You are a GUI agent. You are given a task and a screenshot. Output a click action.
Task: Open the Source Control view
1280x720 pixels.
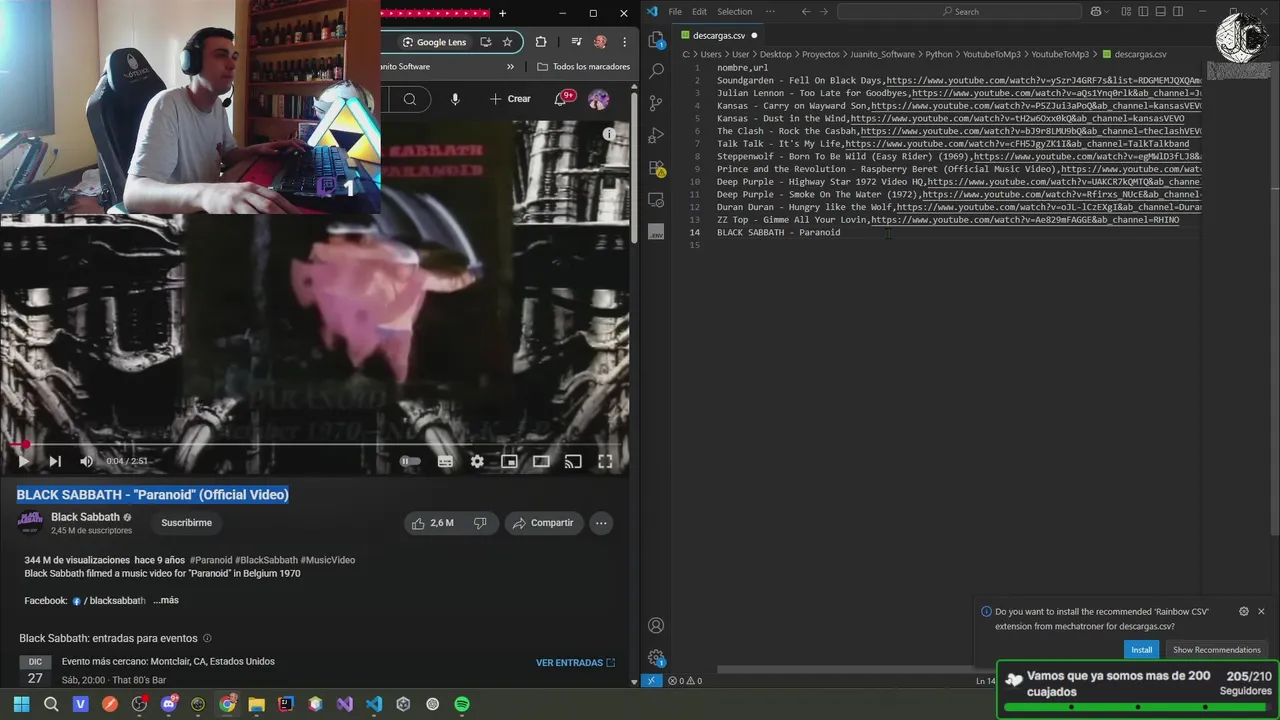(656, 103)
